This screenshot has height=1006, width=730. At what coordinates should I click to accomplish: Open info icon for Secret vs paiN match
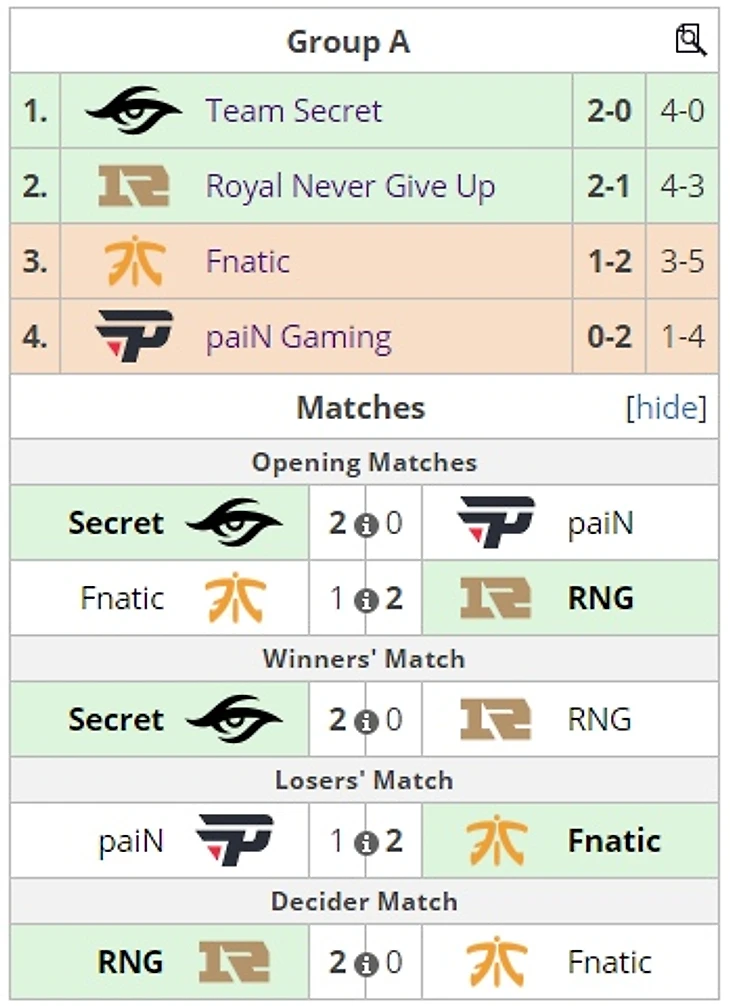point(366,524)
